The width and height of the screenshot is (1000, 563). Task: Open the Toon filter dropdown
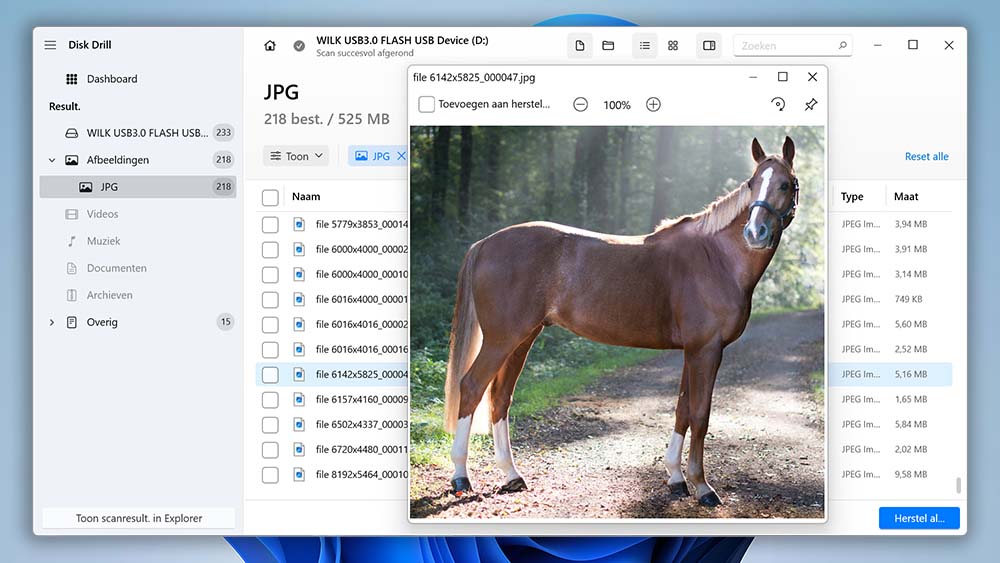(x=296, y=156)
